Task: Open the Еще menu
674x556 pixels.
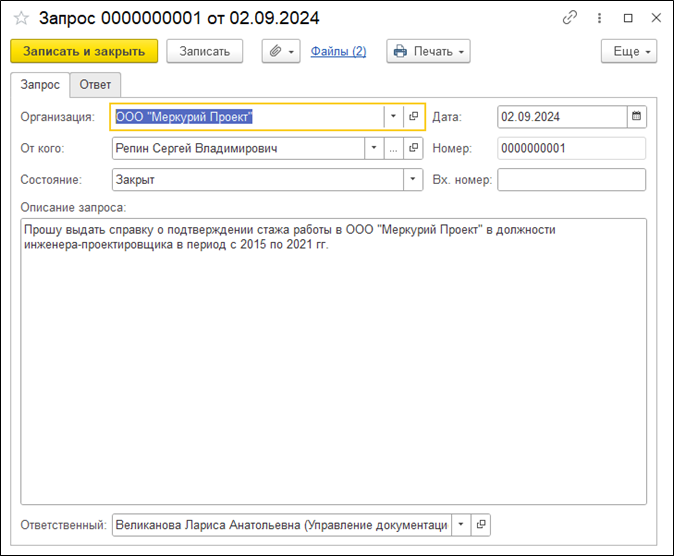Action: (x=628, y=51)
